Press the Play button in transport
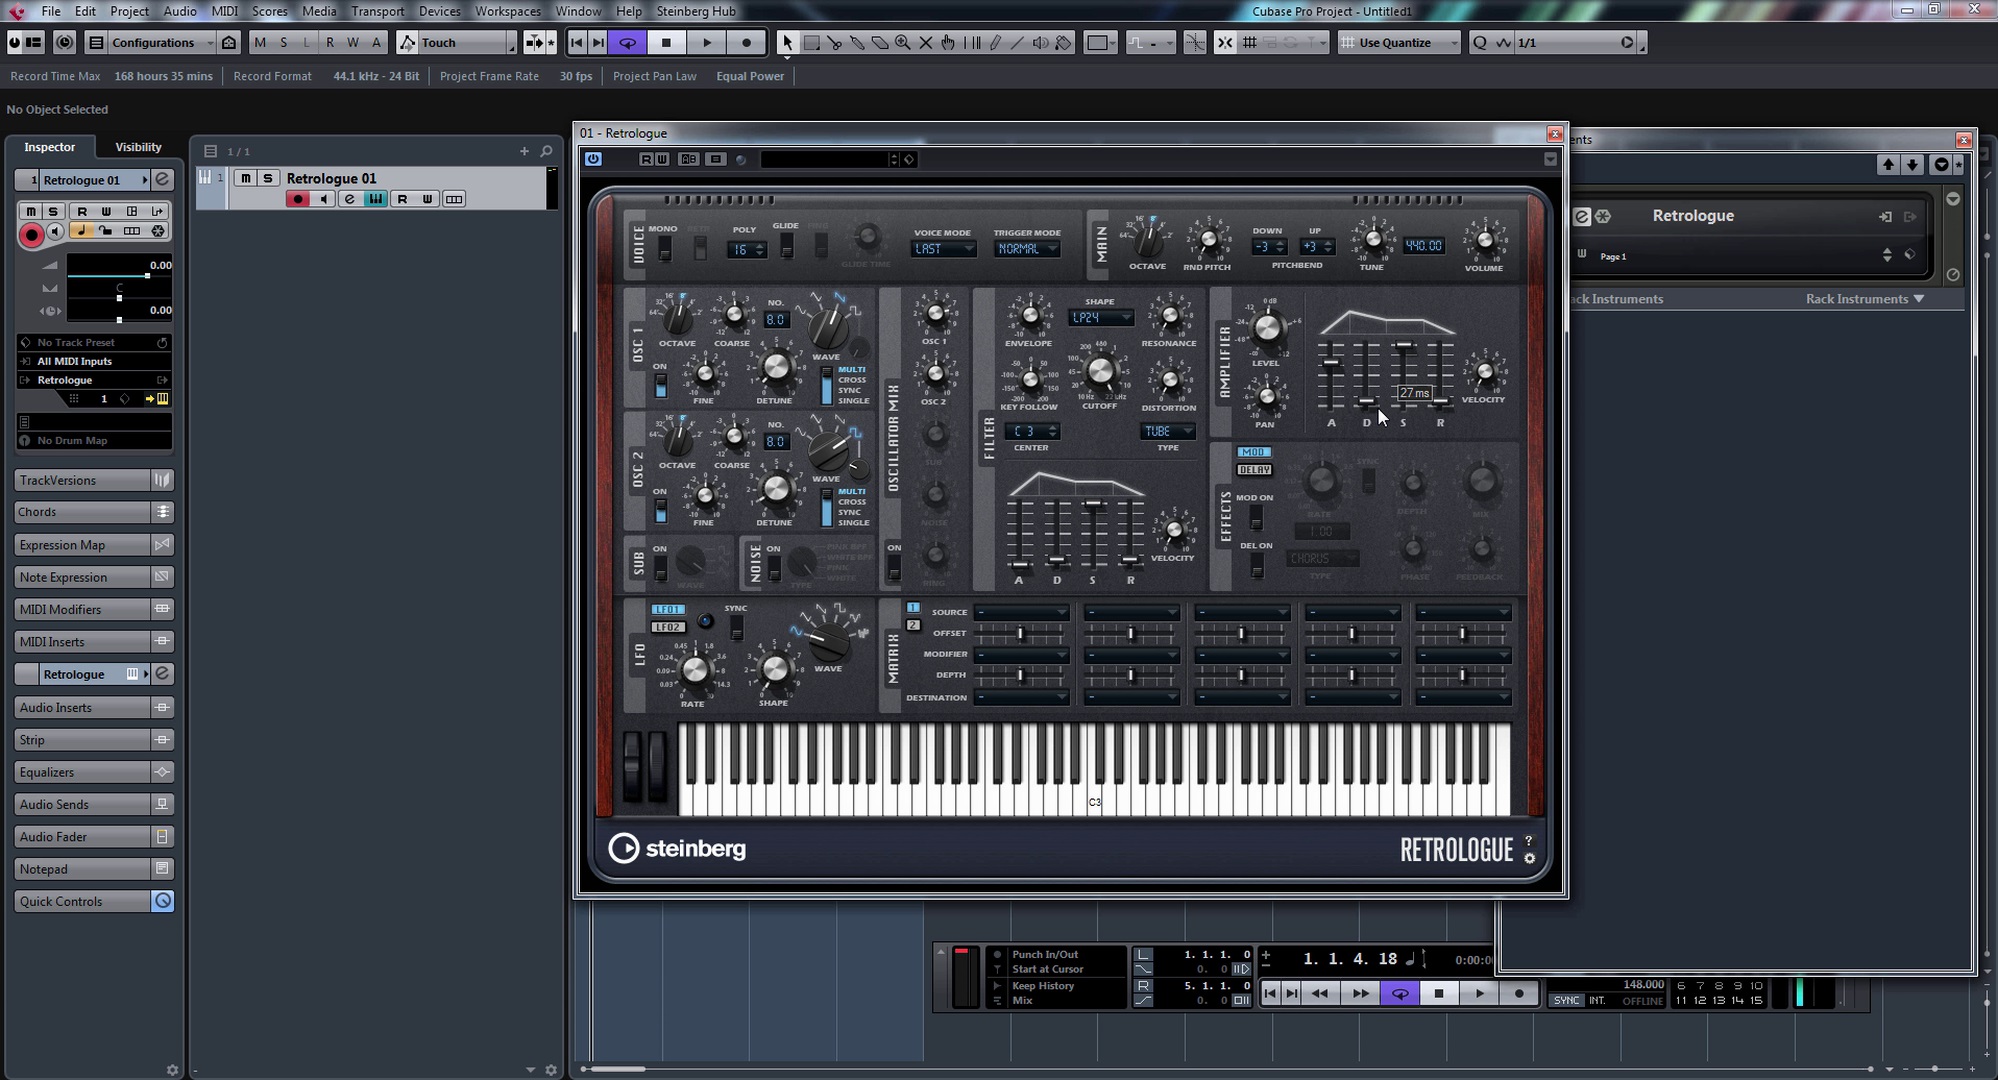 coord(1480,995)
